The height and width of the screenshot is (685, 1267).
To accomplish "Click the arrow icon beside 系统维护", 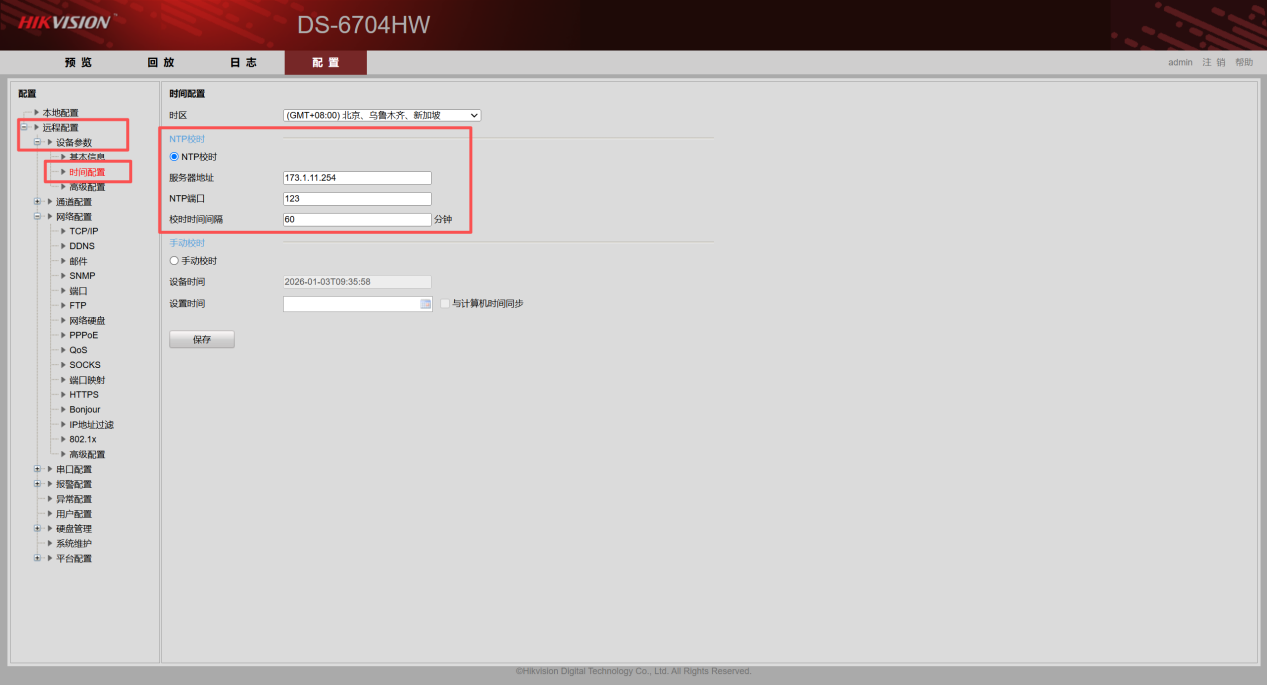I will (50, 543).
